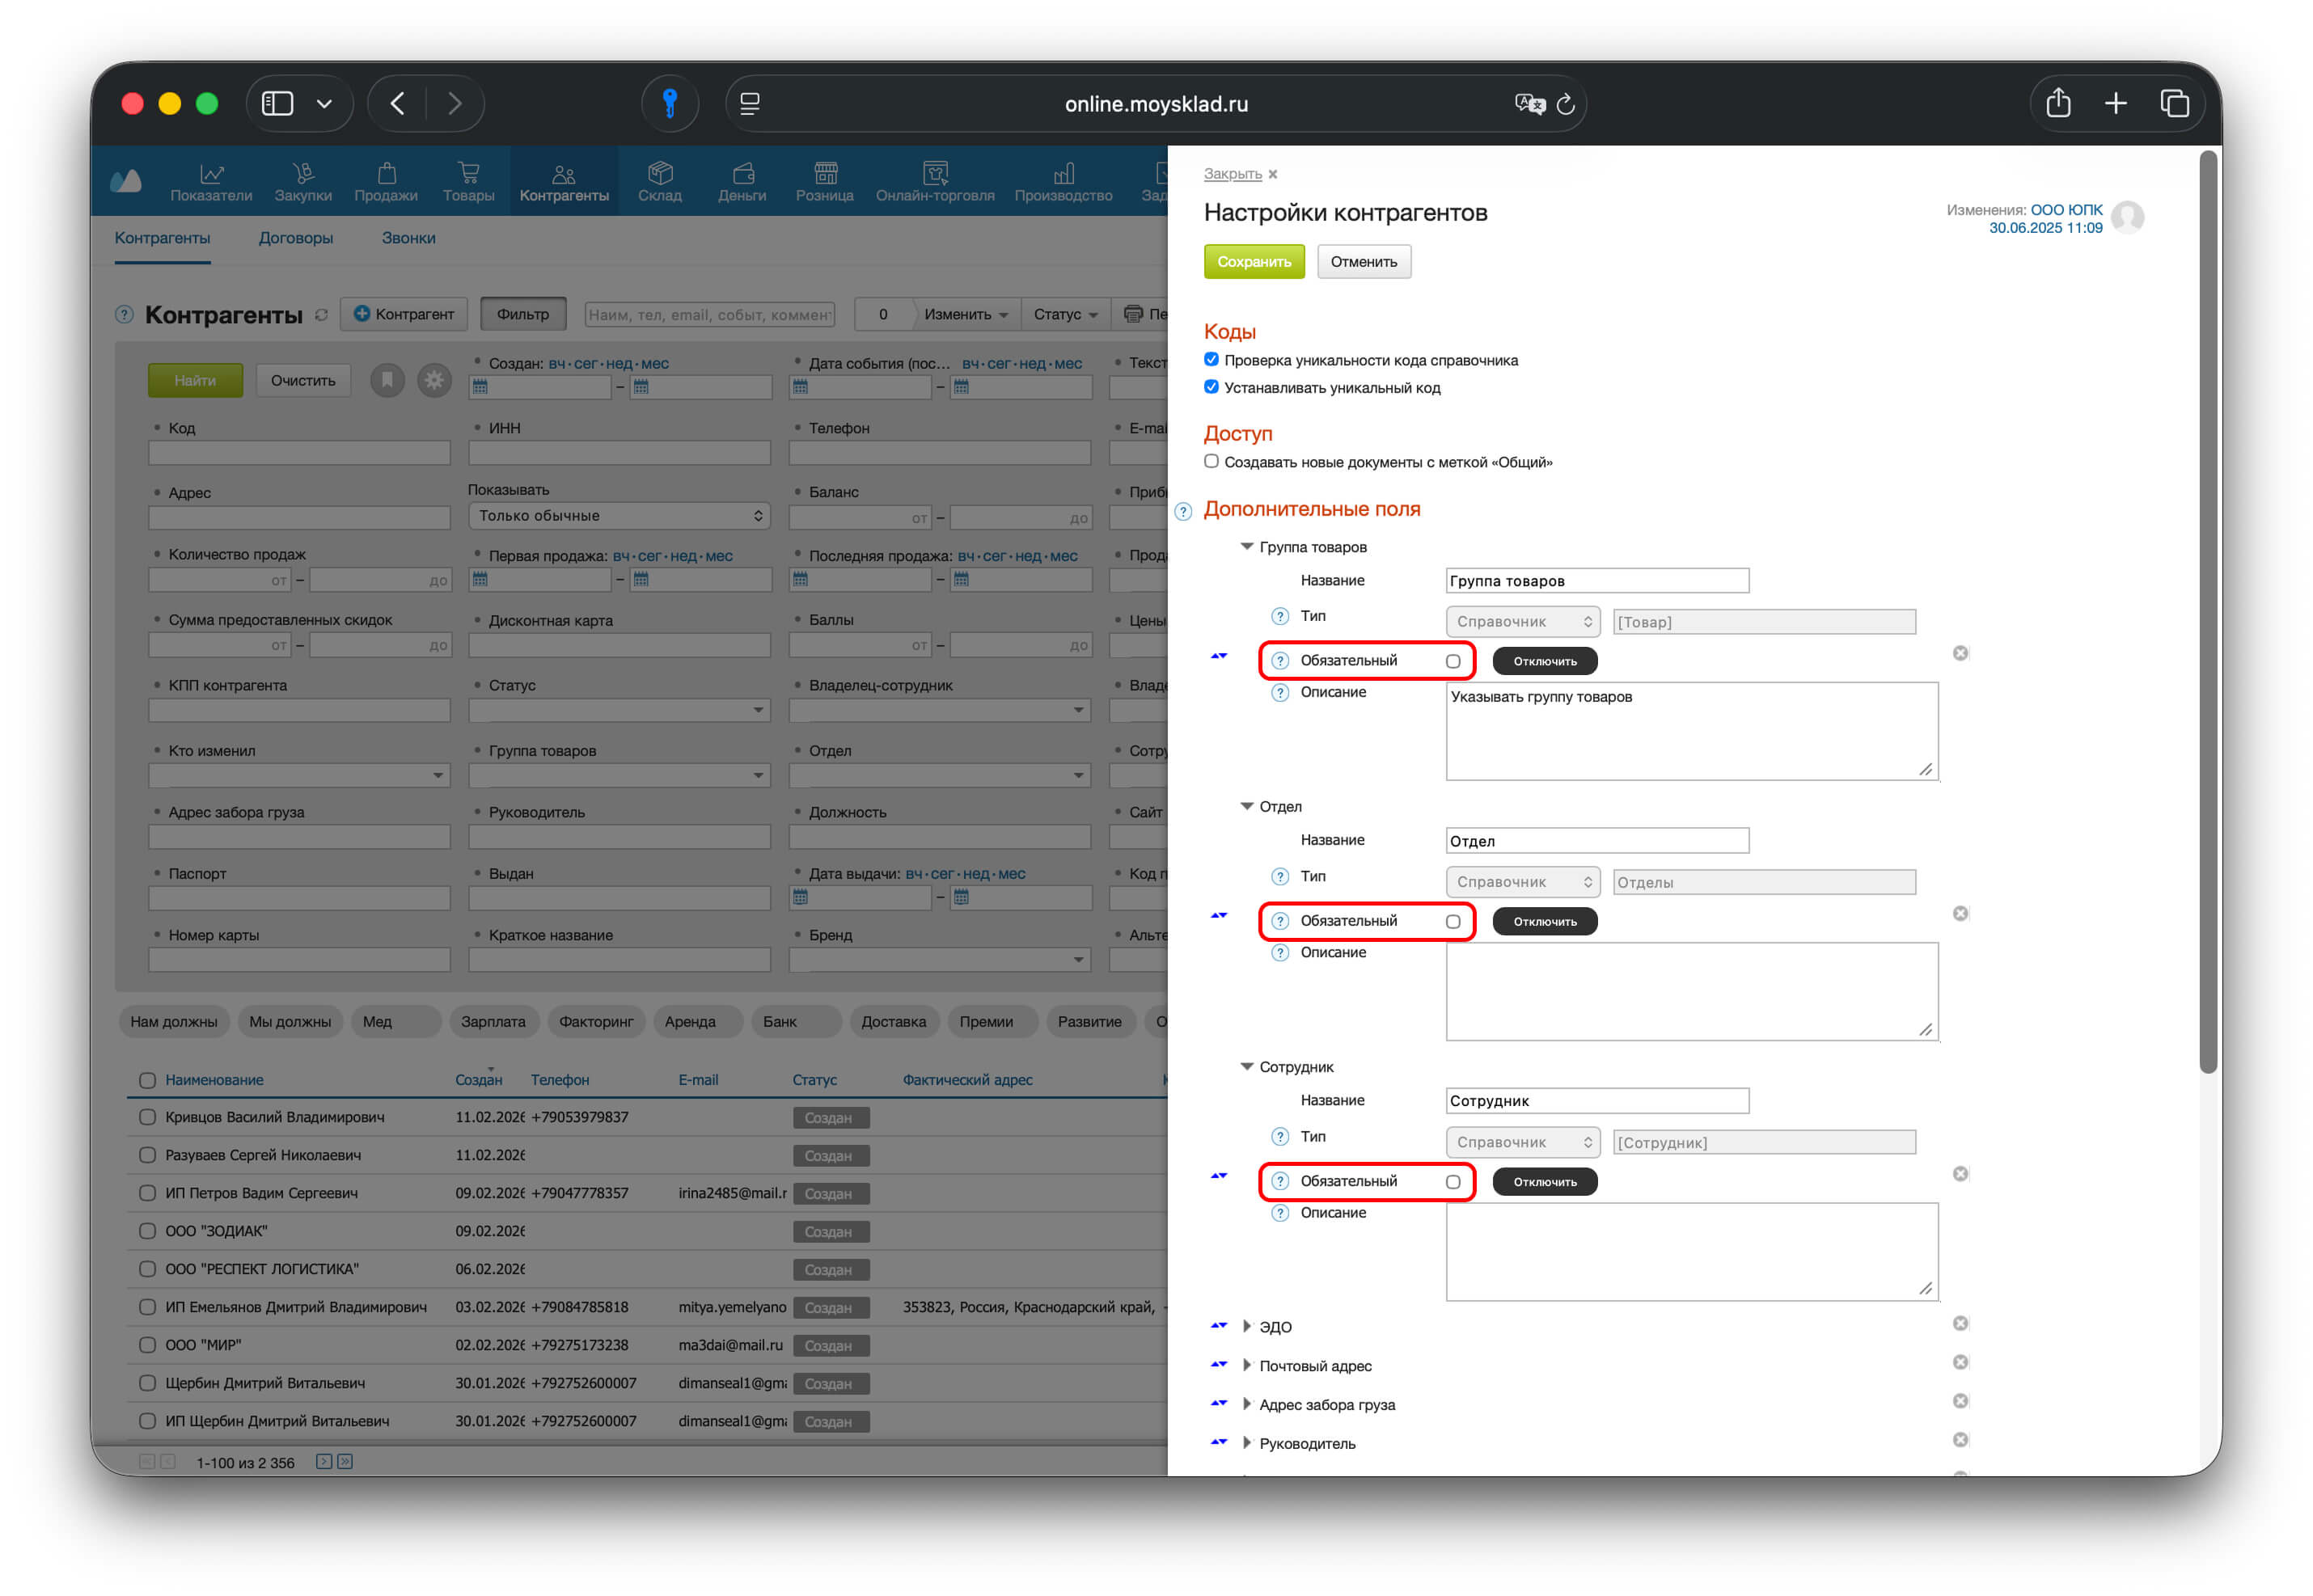Click the search field Наим, тел, email

[x=710, y=314]
